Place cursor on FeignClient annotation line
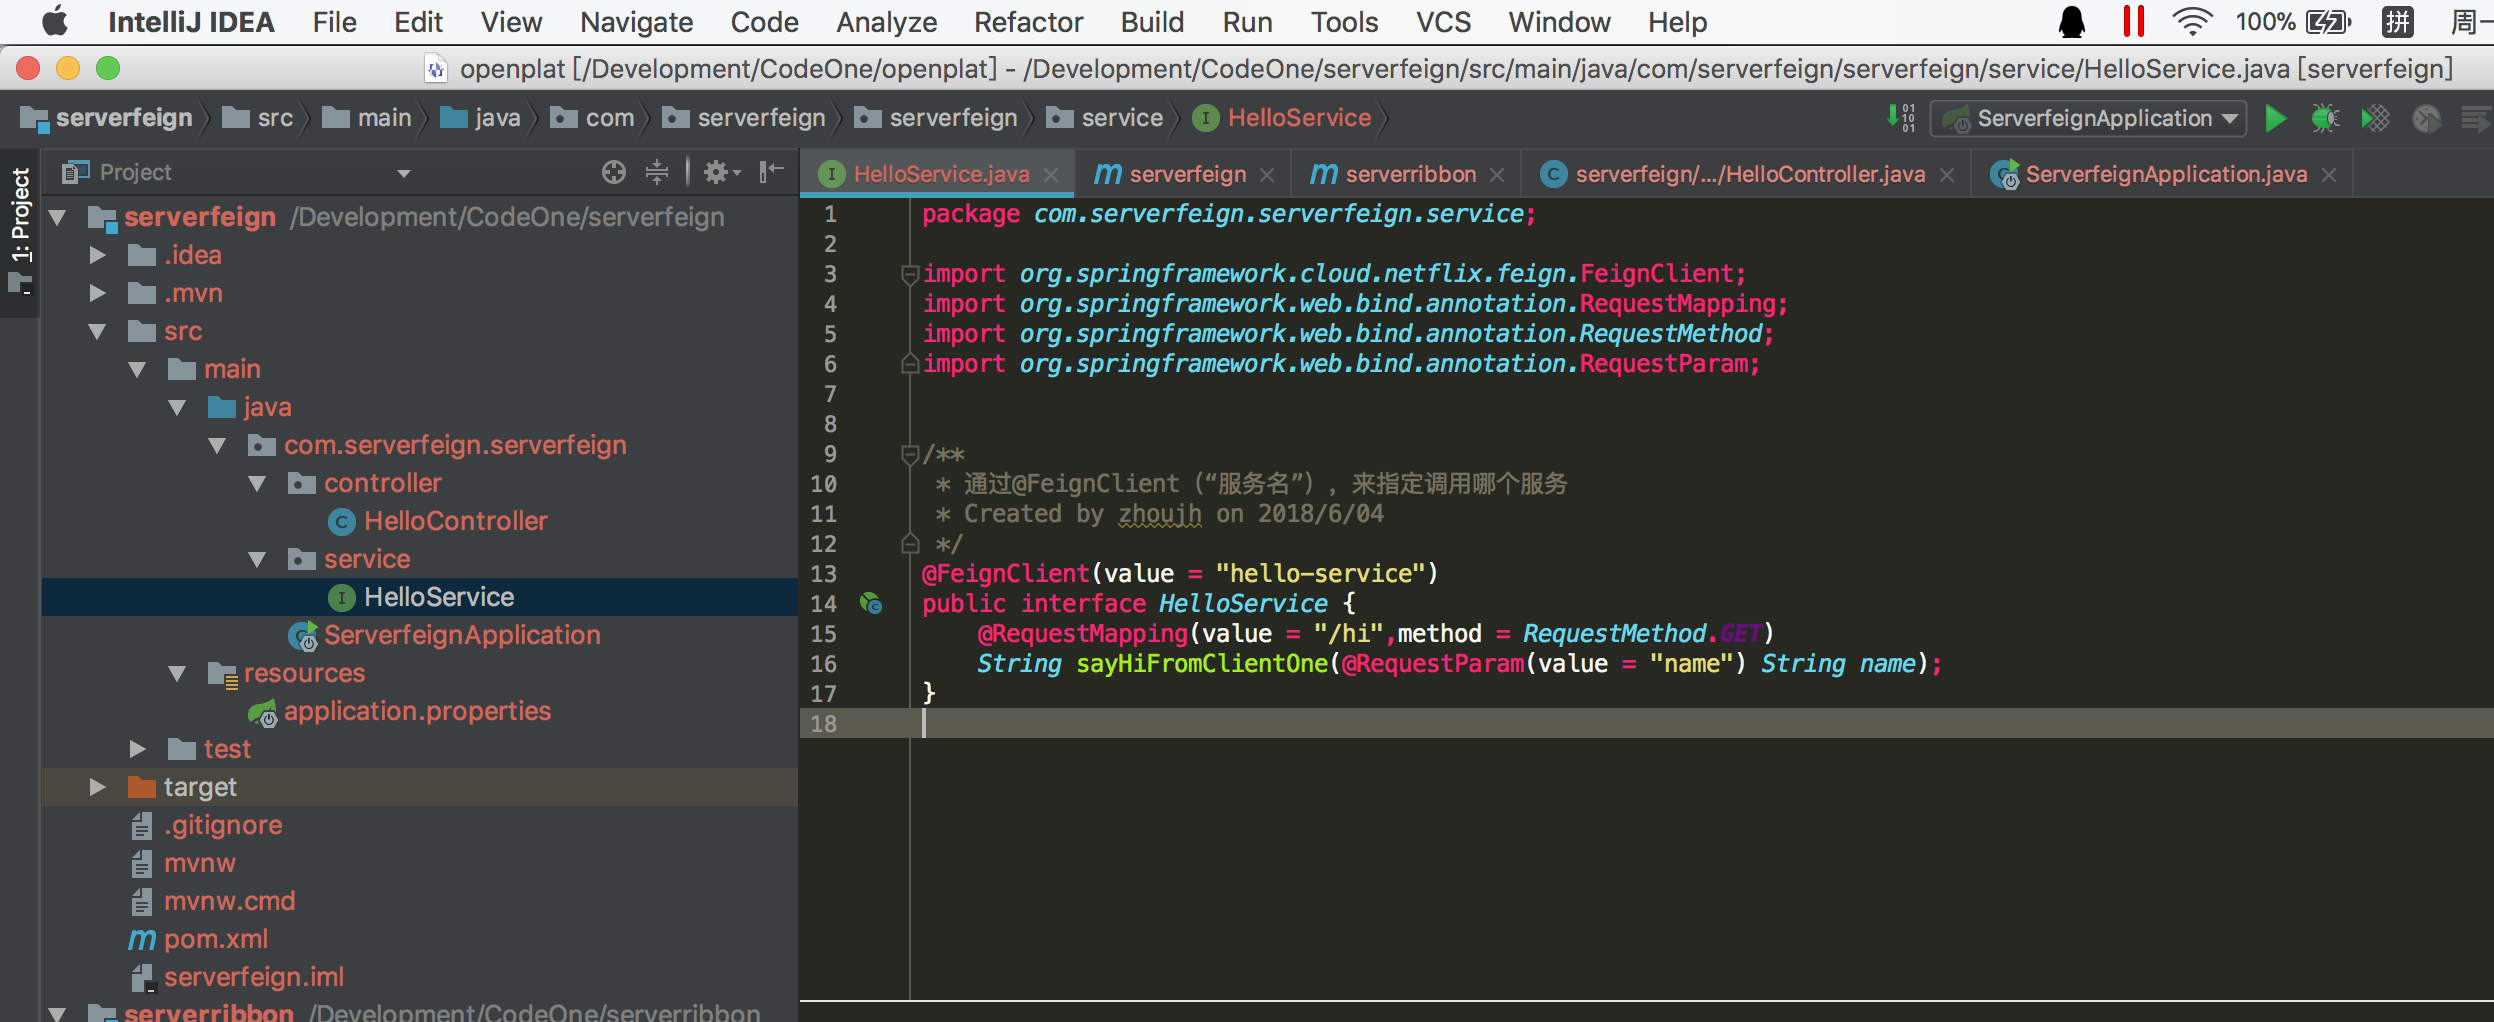This screenshot has height=1022, width=2494. tap(1180, 574)
